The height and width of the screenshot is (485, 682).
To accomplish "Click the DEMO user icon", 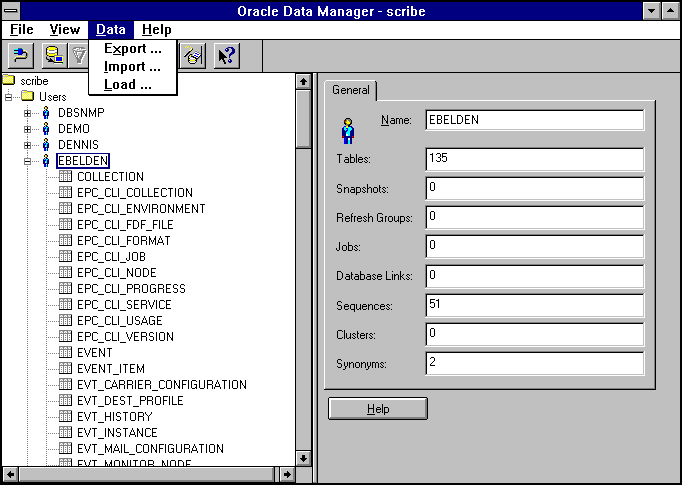I will pos(46,129).
